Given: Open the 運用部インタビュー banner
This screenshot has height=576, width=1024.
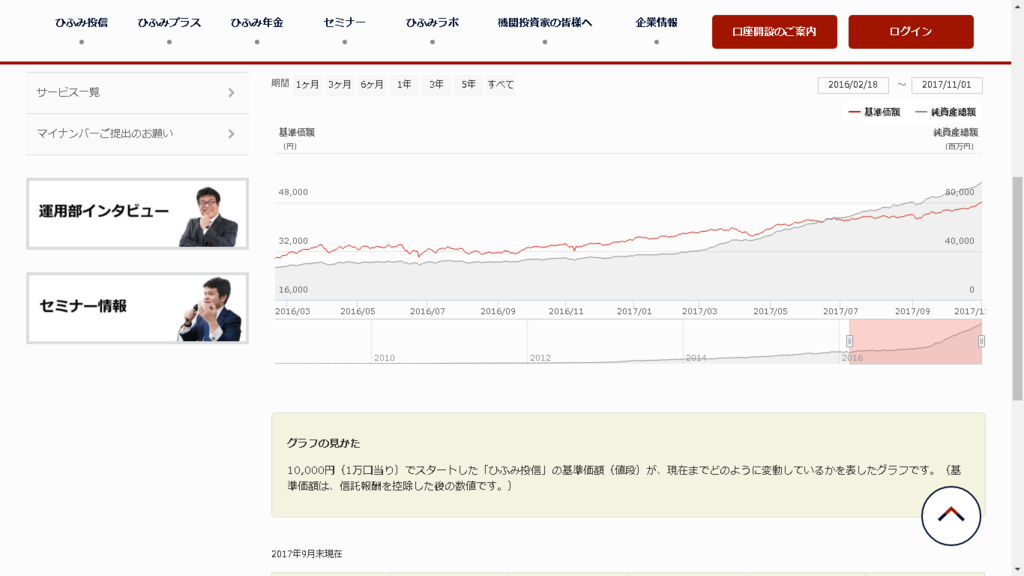Looking at the screenshot, I should tap(137, 214).
